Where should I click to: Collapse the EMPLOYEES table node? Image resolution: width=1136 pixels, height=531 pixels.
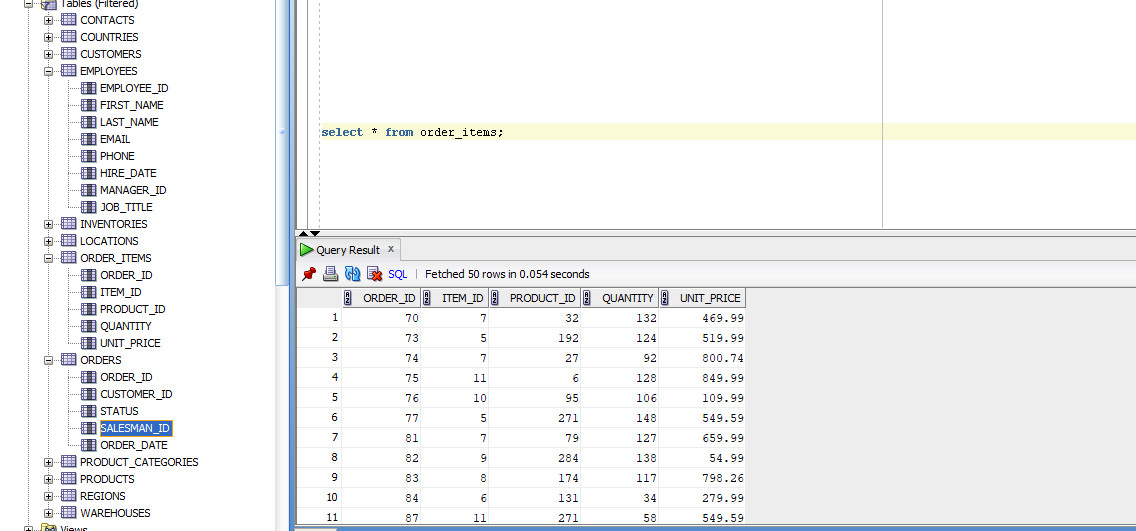click(48, 71)
